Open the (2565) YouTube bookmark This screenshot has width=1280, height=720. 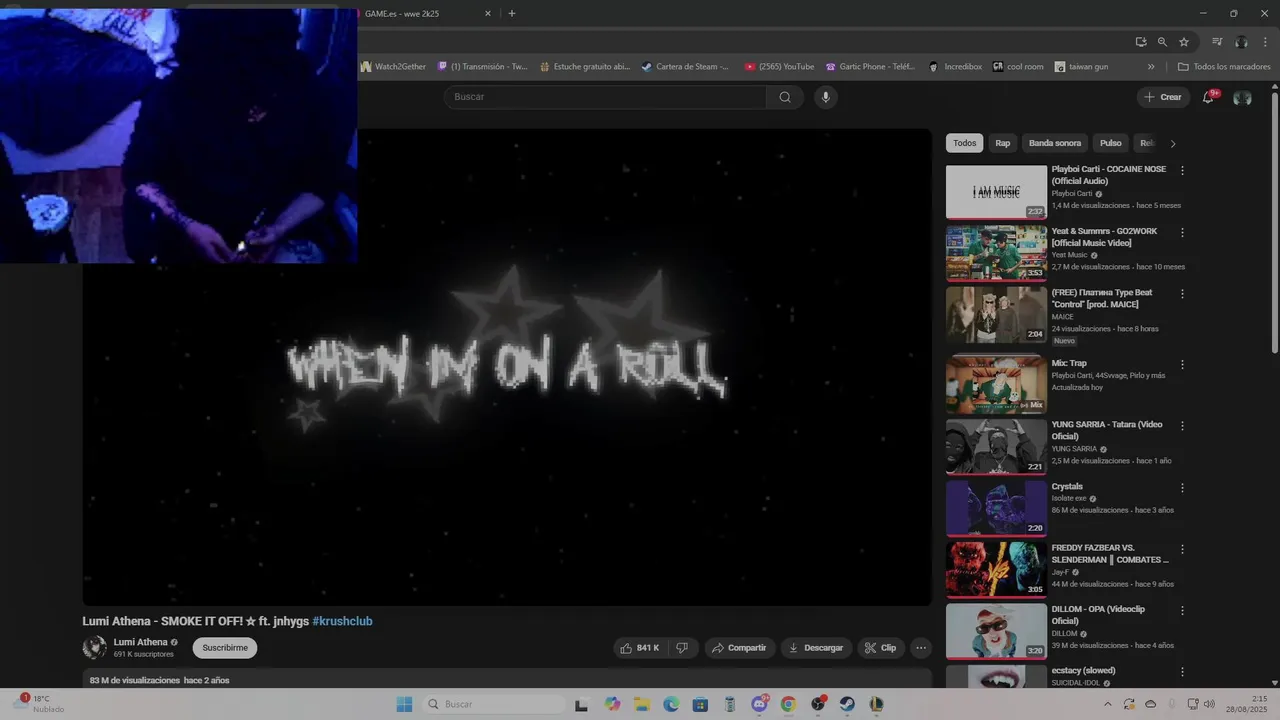point(779,67)
